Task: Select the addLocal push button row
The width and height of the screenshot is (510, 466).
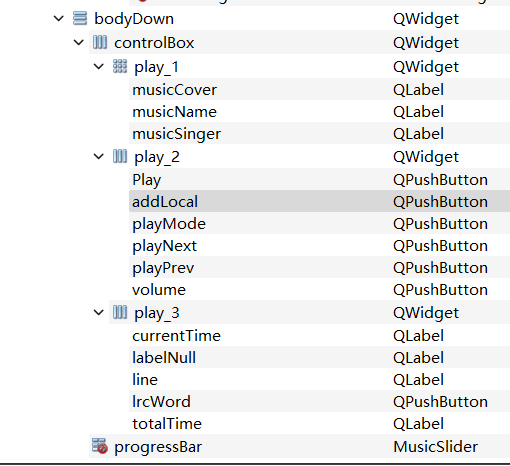Action: point(319,201)
